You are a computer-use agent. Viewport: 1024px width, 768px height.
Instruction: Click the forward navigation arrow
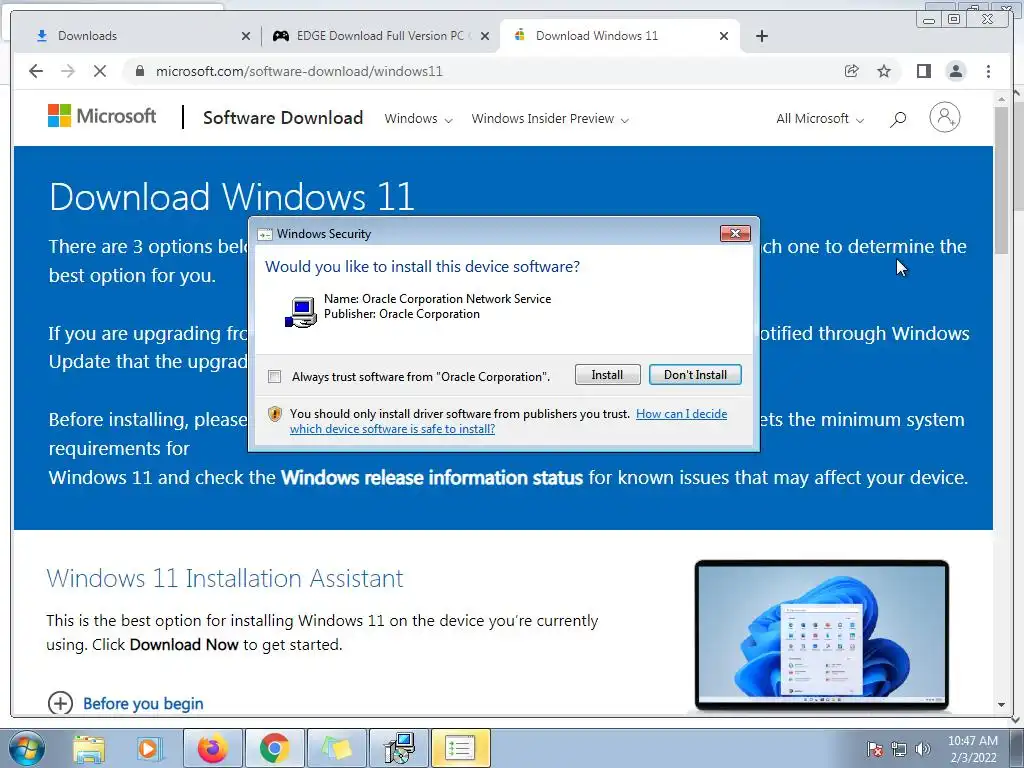68,71
